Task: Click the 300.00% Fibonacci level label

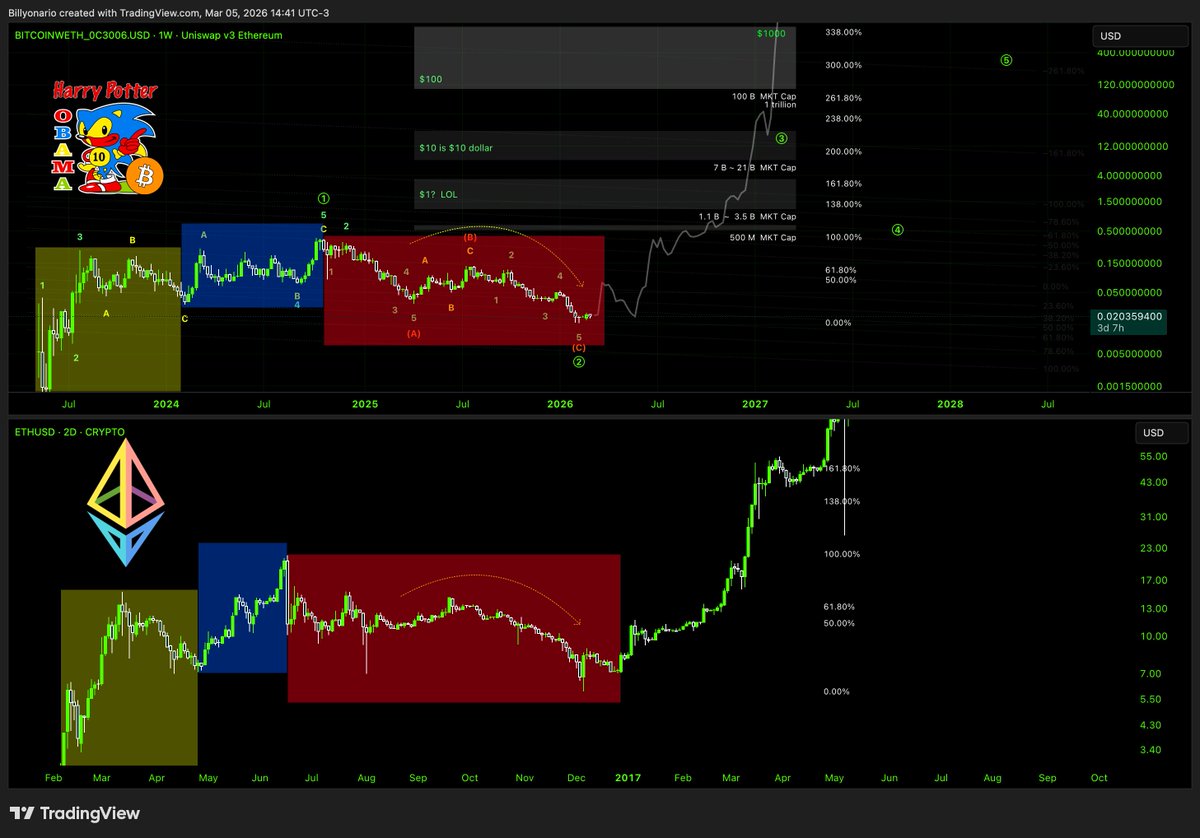Action: click(844, 65)
